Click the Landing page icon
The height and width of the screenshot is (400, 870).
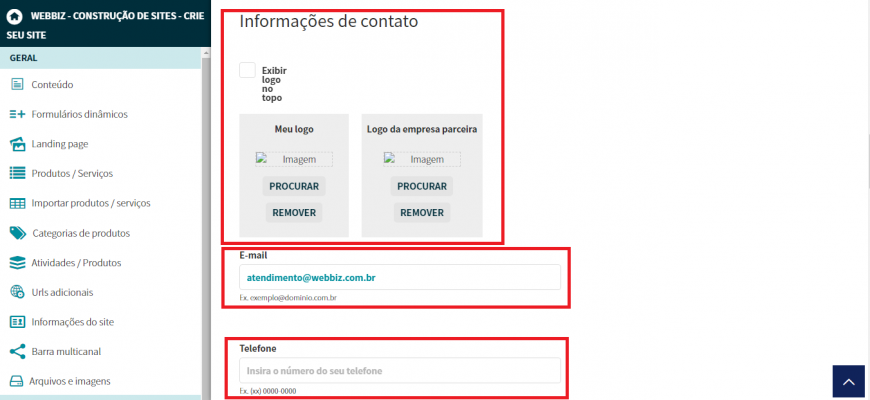click(17, 144)
